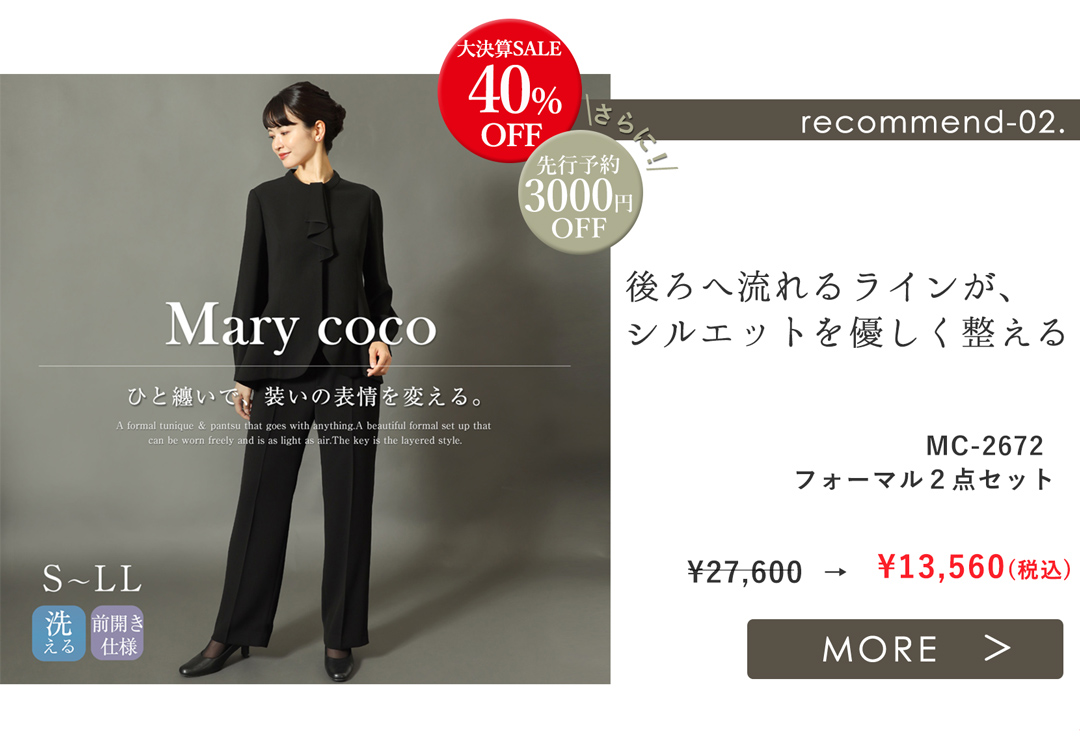
Task: Click the S~LL size label
Action: point(92,579)
